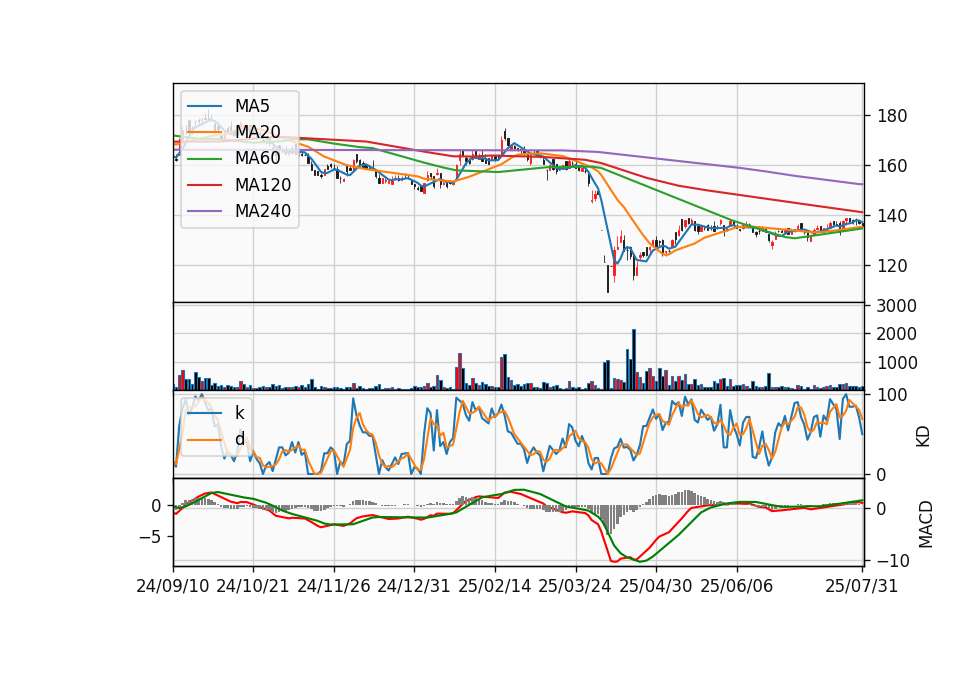
Task: Click the 120 price axis label
Action: click(892, 266)
